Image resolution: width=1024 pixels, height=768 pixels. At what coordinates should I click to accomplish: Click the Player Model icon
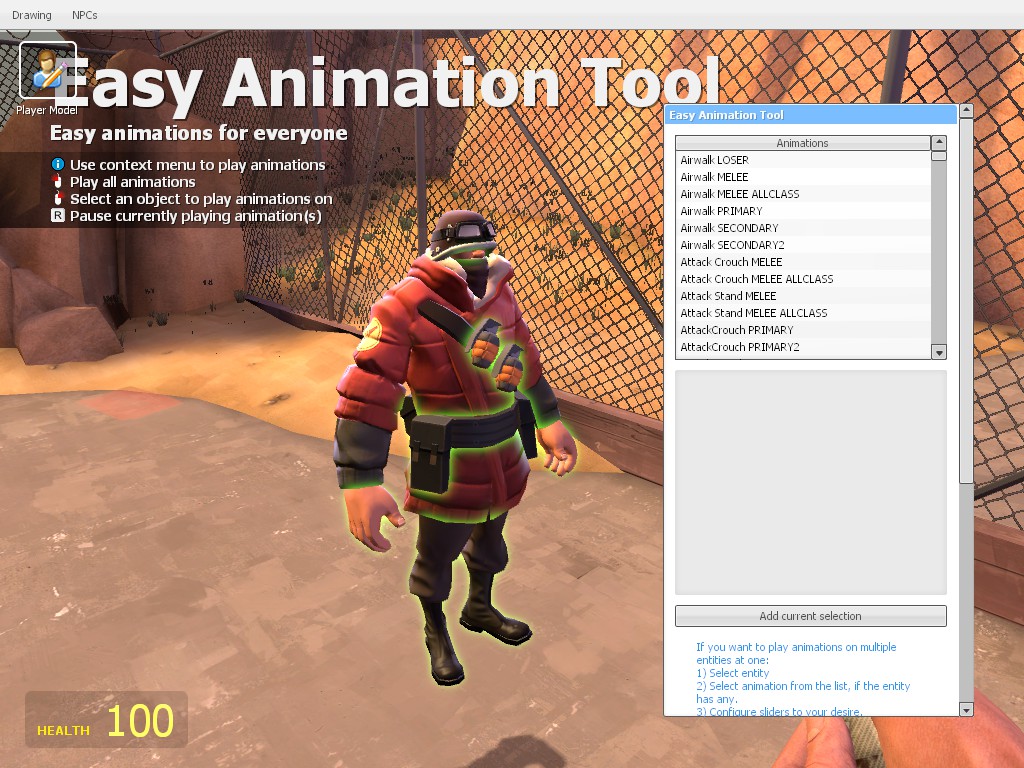click(x=48, y=71)
